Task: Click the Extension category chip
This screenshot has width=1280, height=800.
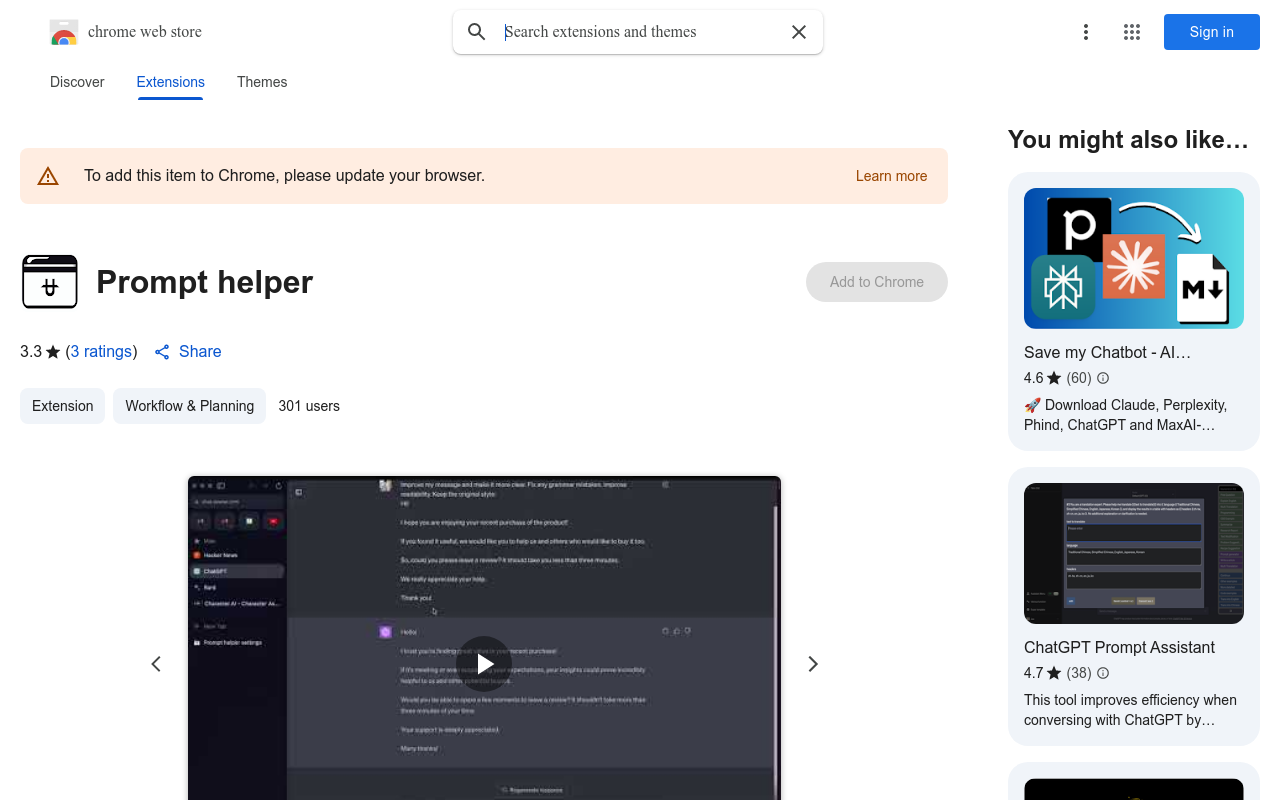Action: coord(62,406)
